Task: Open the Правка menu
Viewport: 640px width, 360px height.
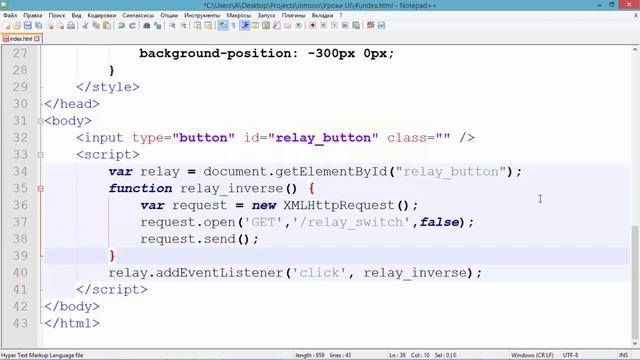Action: tap(33, 15)
